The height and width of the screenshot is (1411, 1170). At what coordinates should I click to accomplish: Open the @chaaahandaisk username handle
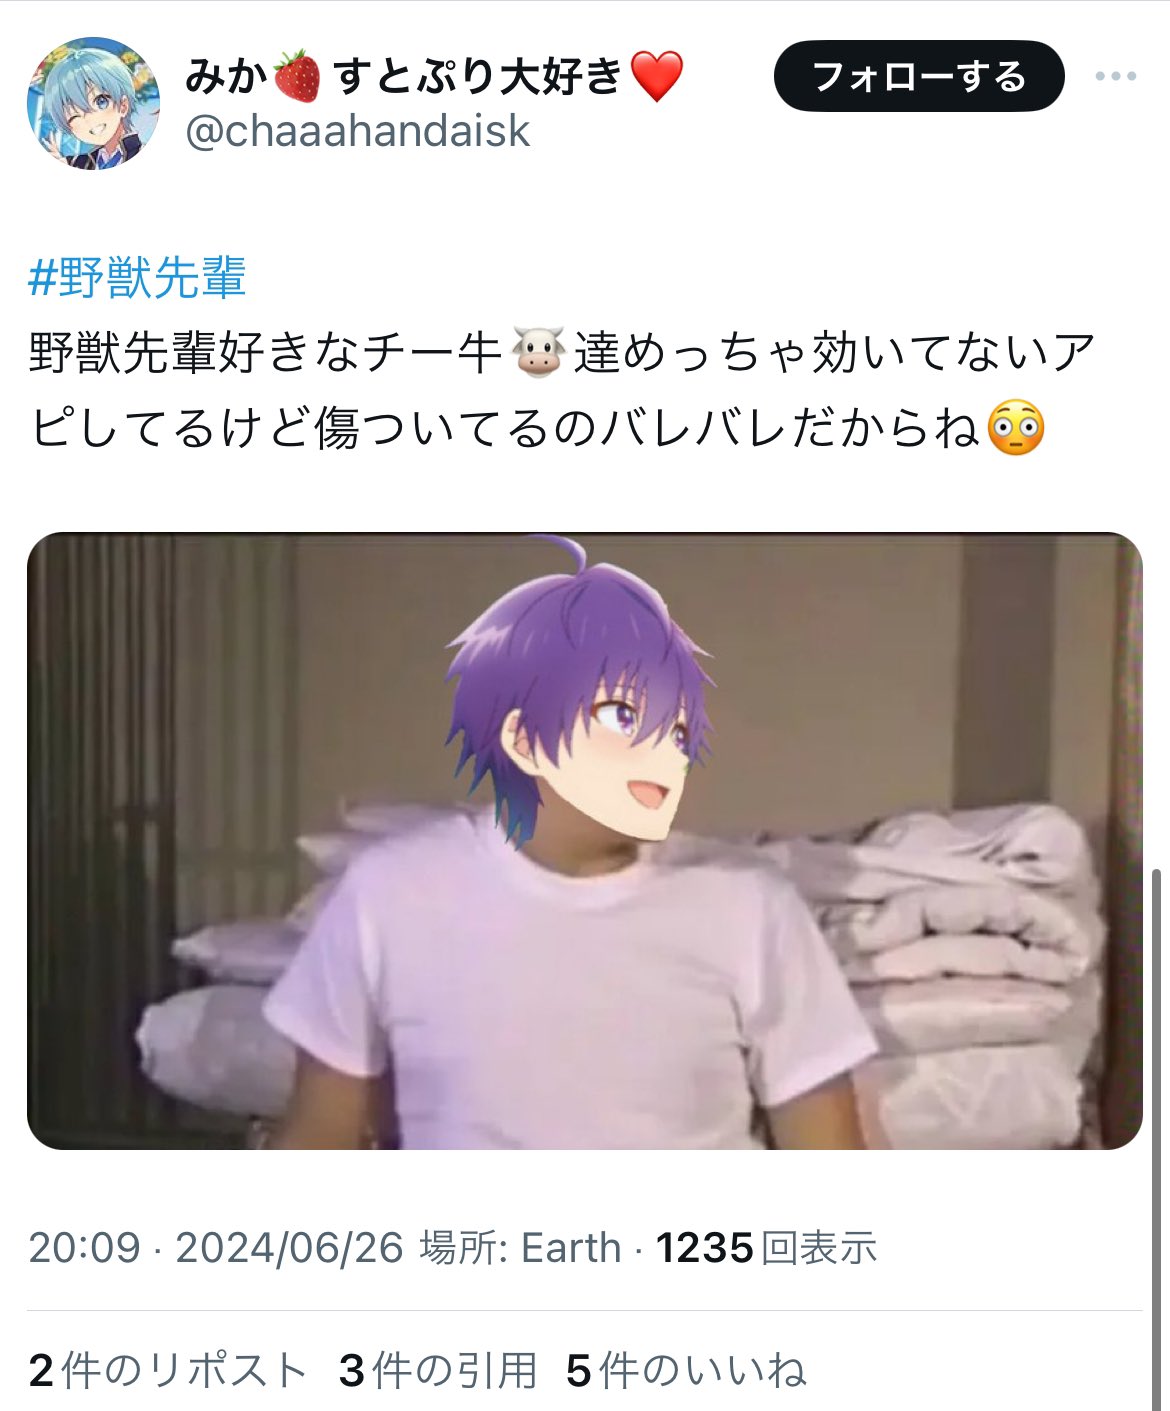point(358,131)
